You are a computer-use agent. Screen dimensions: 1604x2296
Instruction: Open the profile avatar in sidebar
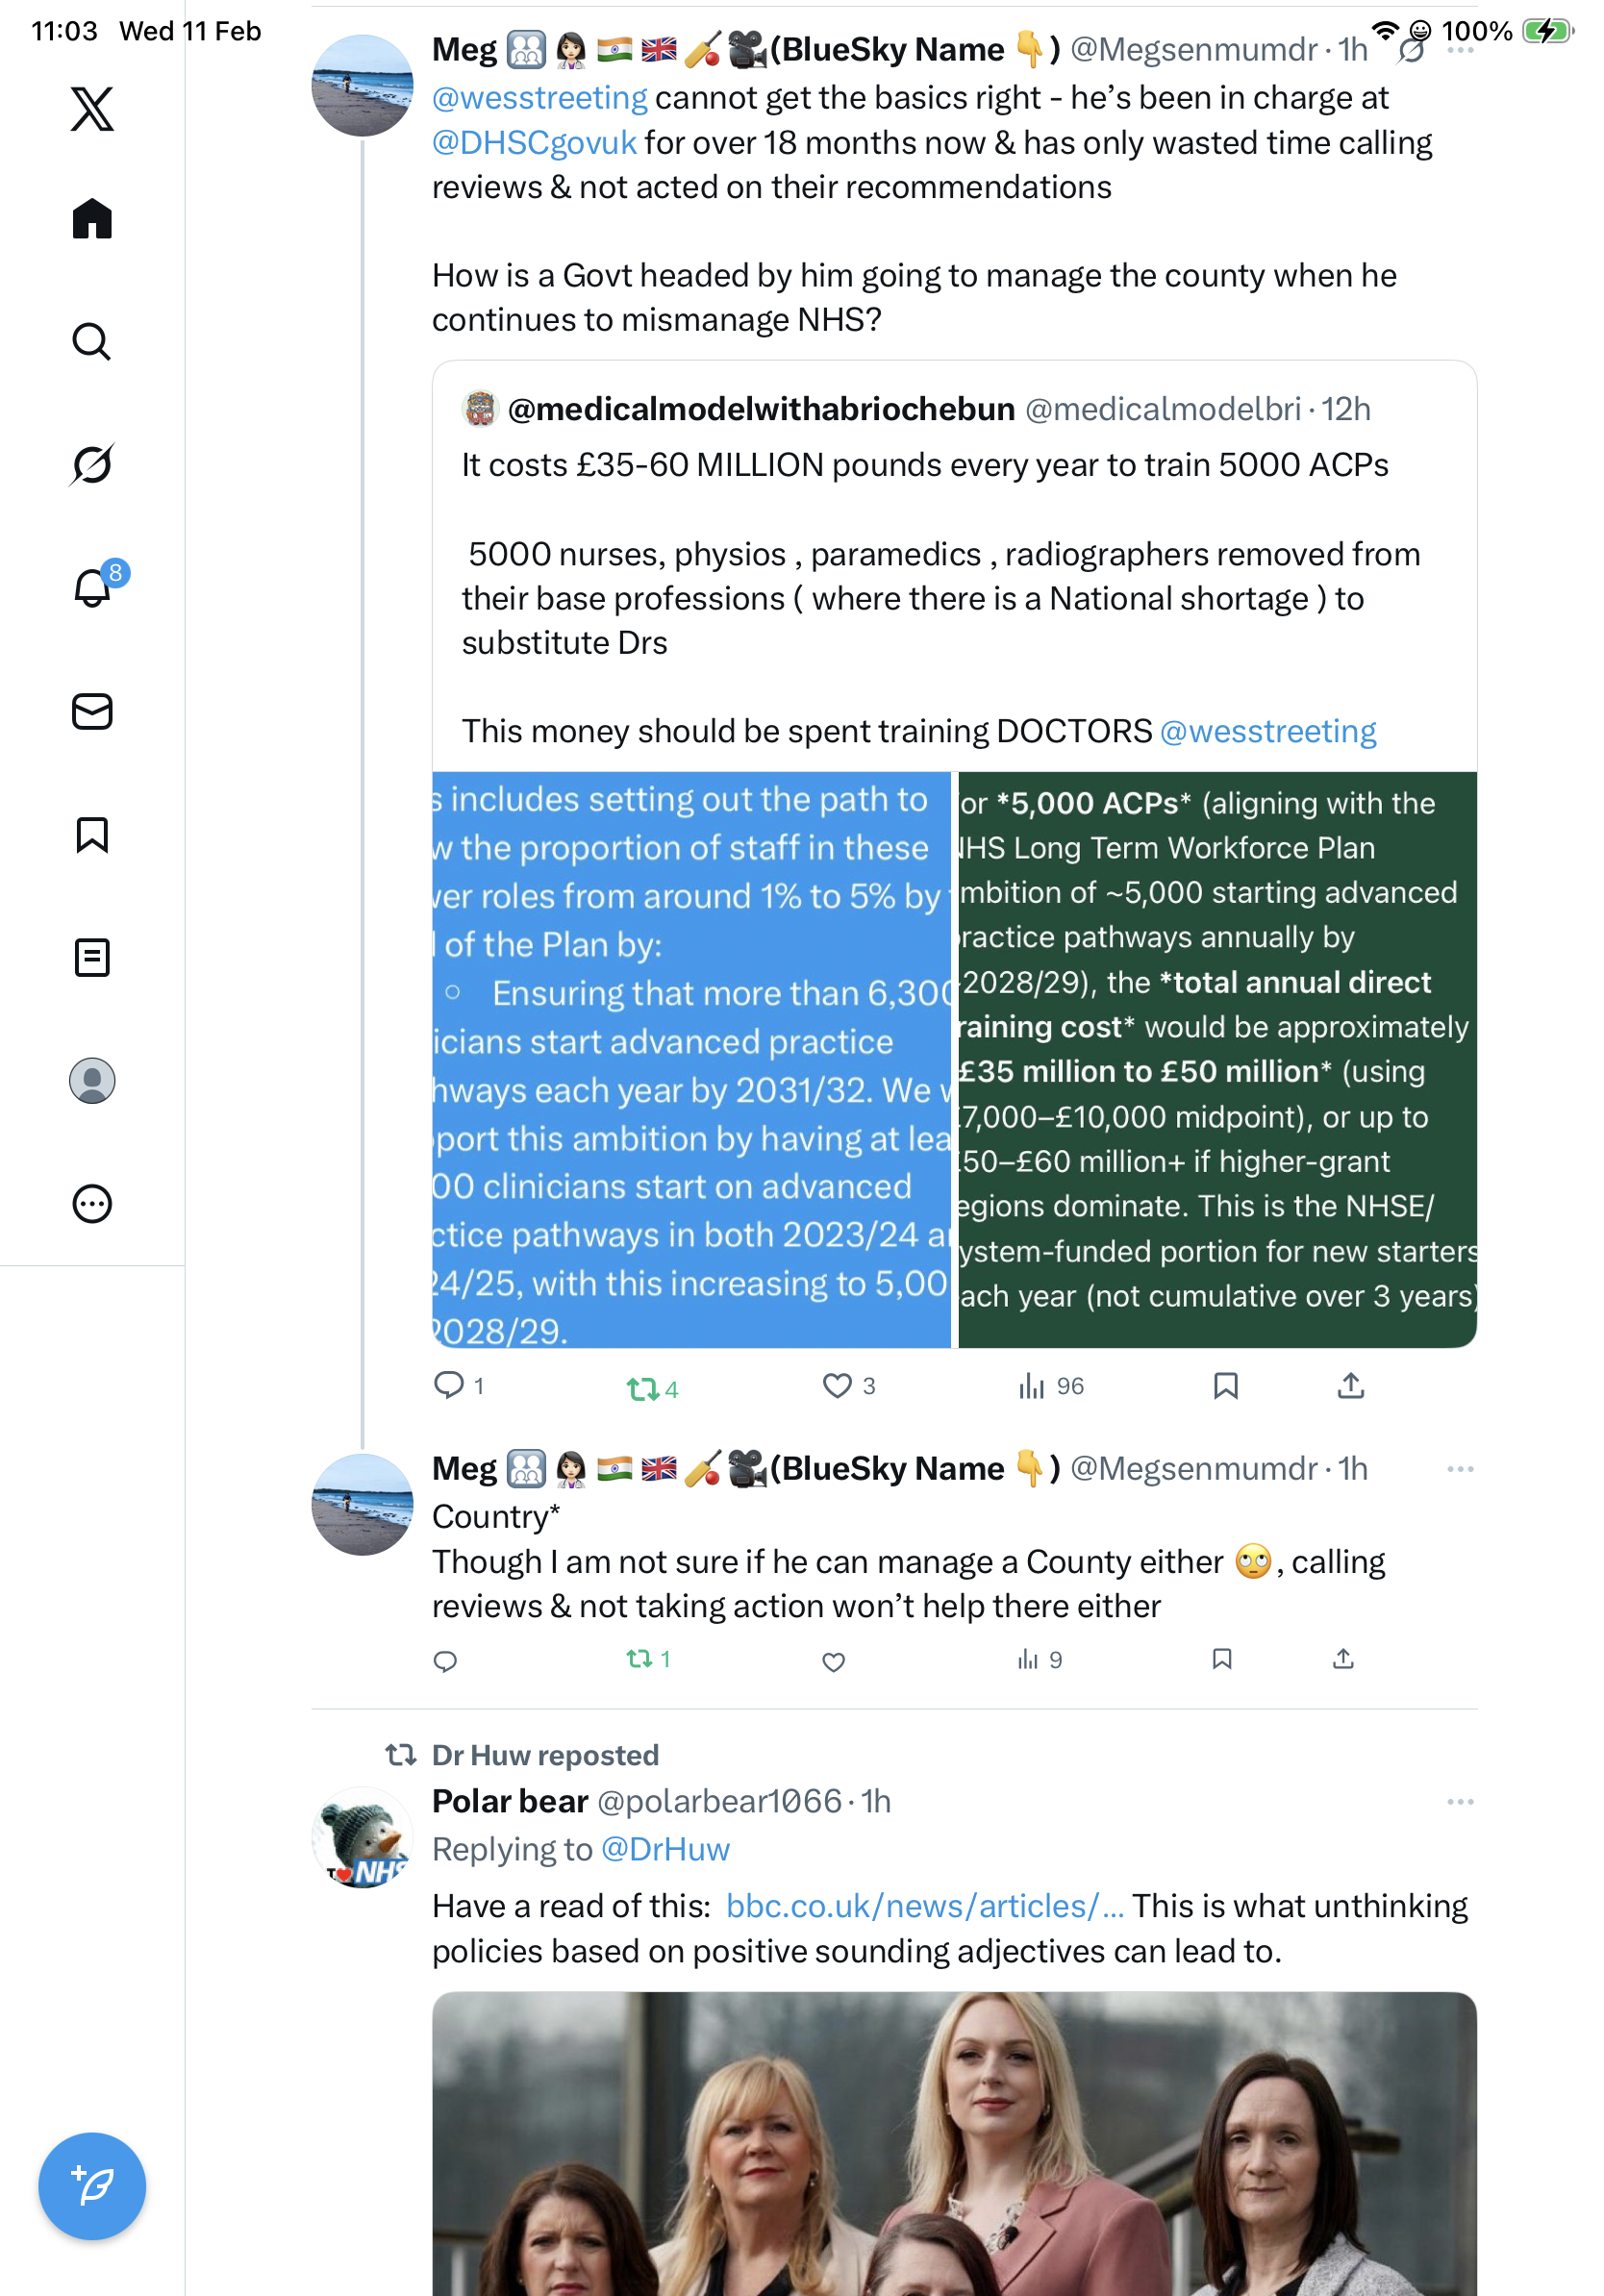click(x=92, y=1080)
